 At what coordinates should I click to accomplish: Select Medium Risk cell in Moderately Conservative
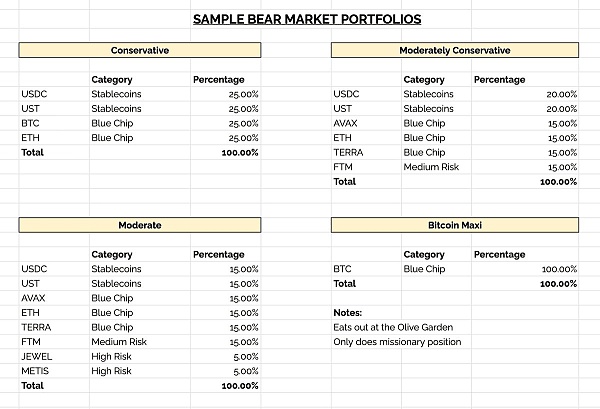[x=431, y=167]
